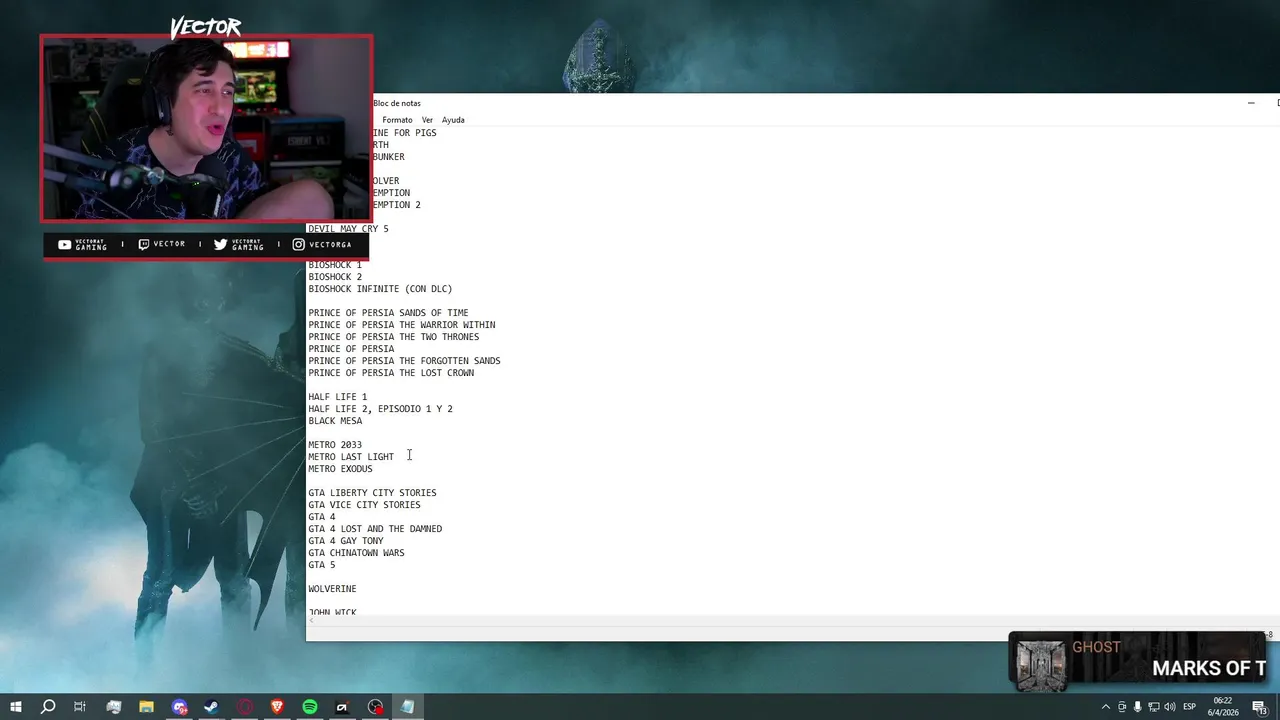
Task: Click the line GTA 4 GAY TONY
Action: [x=346, y=541]
